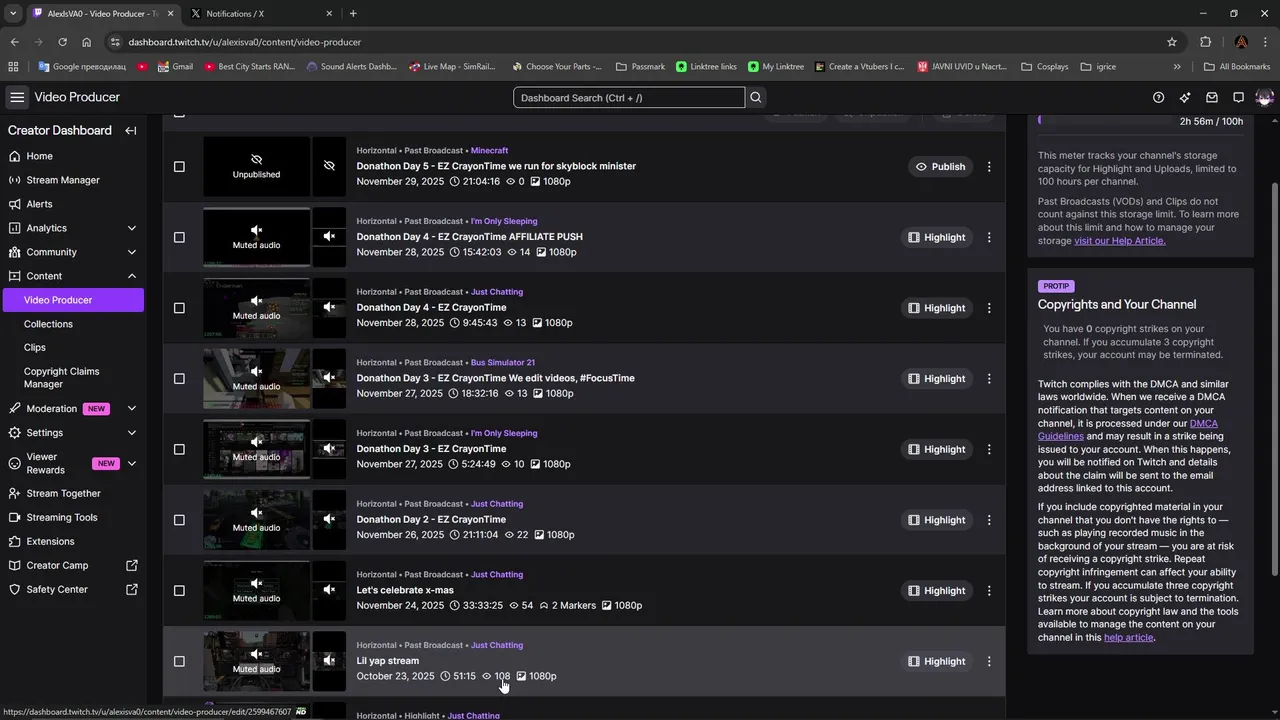The height and width of the screenshot is (720, 1280).
Task: Open options for Let's celebrate x-mas
Action: 989,590
